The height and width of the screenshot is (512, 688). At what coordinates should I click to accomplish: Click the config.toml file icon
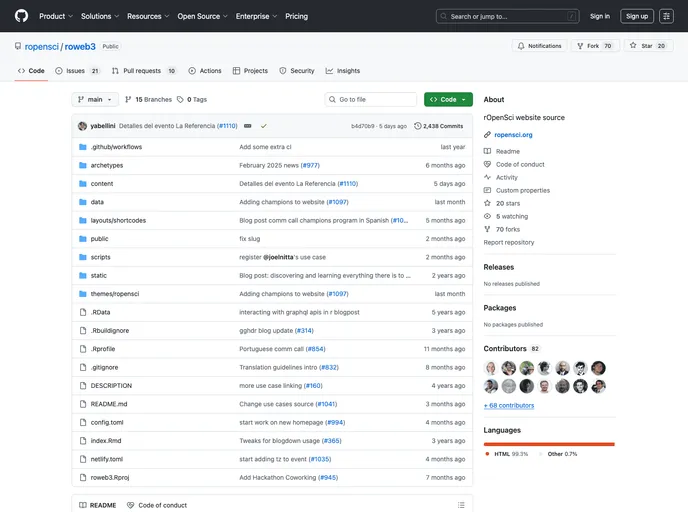pyautogui.click(x=82, y=422)
